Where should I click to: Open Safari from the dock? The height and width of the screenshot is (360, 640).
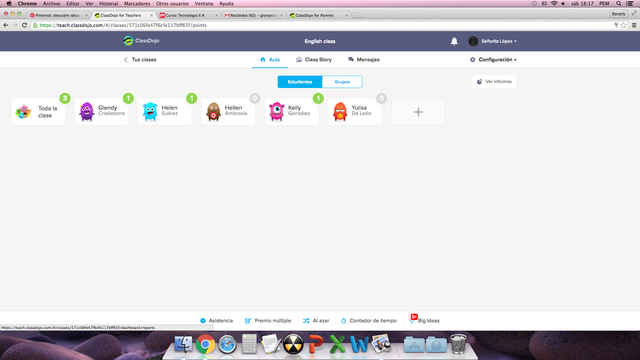[227, 344]
